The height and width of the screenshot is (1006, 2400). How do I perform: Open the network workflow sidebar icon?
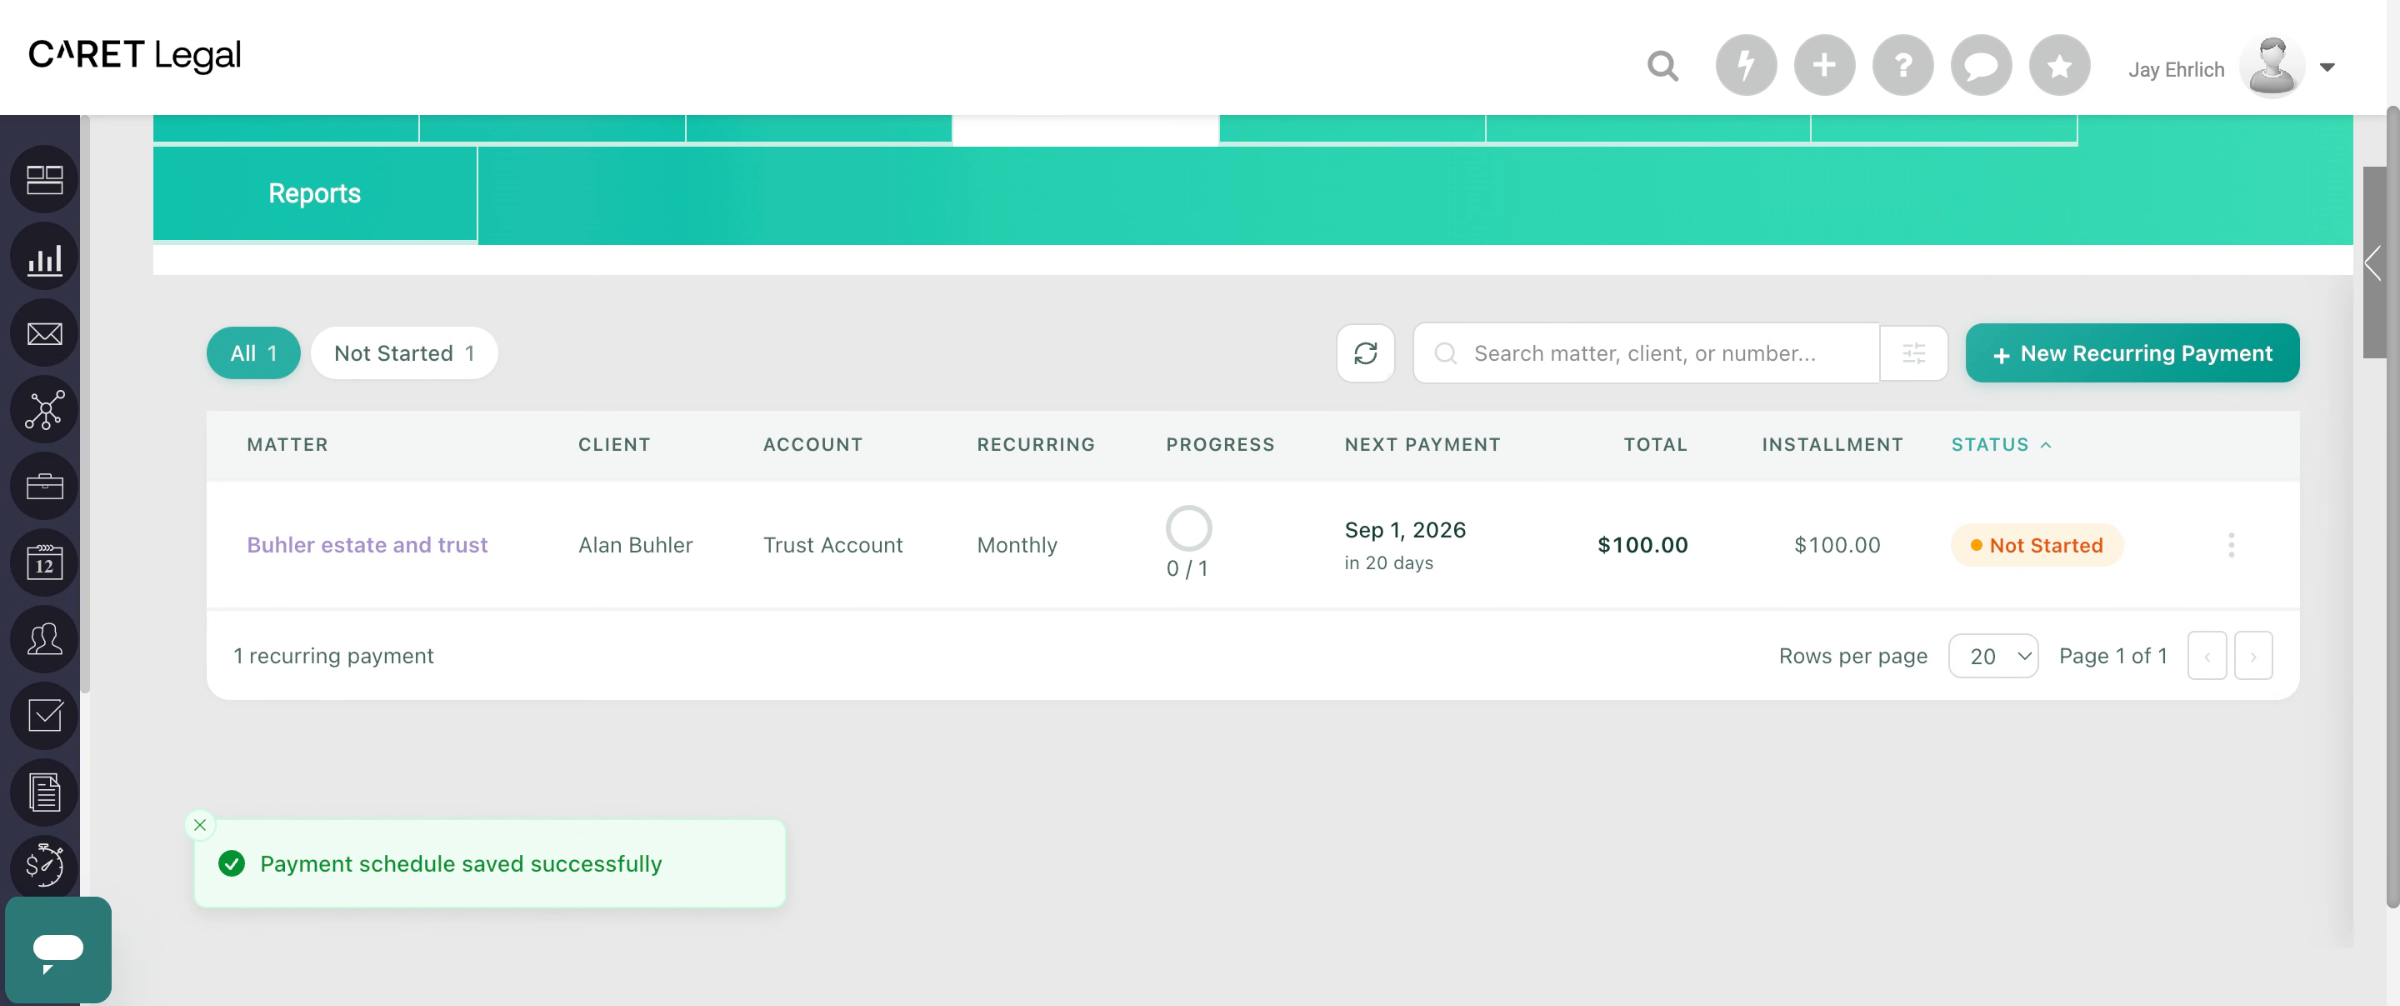(44, 410)
